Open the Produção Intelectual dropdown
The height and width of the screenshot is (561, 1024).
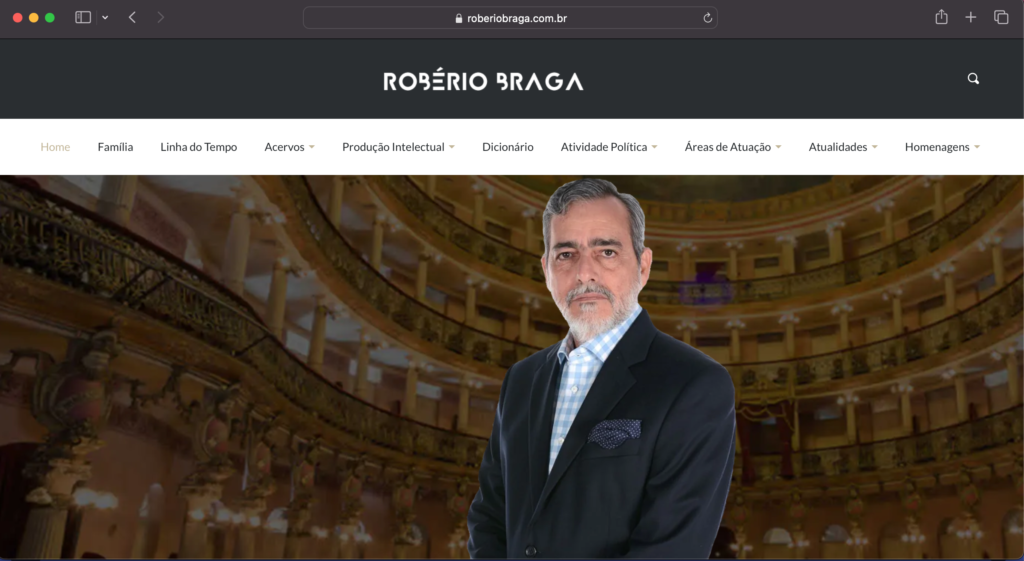point(398,147)
